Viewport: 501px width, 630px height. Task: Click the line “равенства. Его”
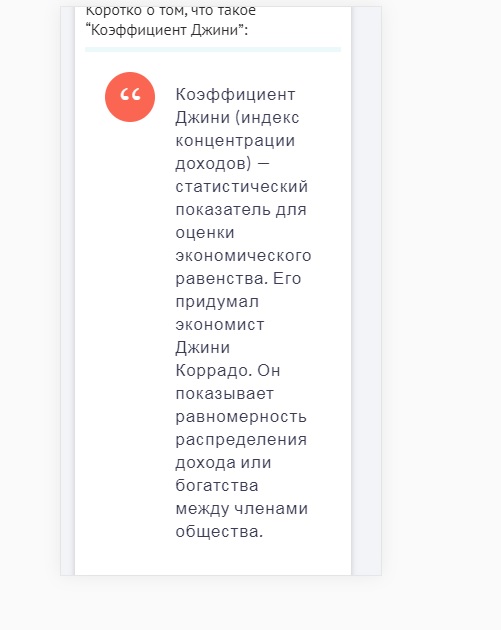[x=238, y=278]
